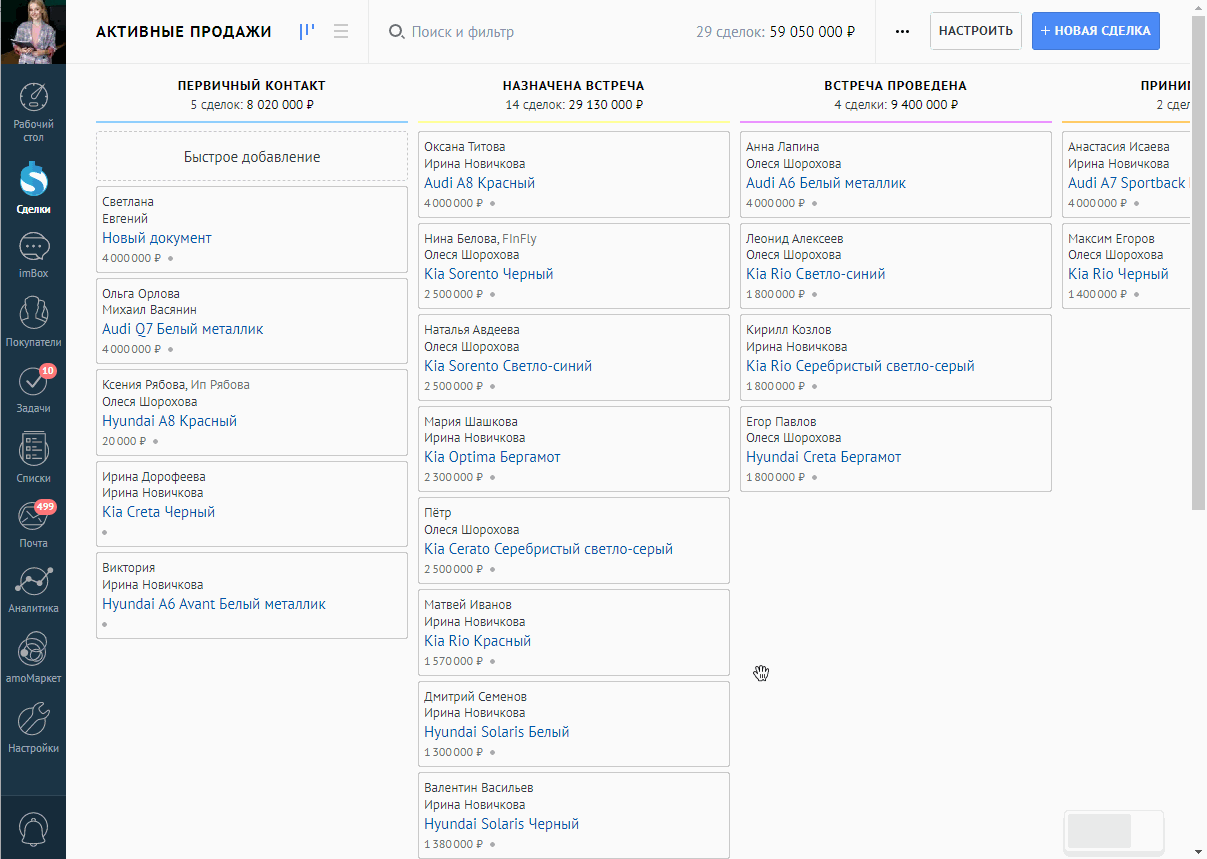Viewport: 1207px width, 859px height.
Task: Open the deal Новый документ
Action: click(x=157, y=238)
